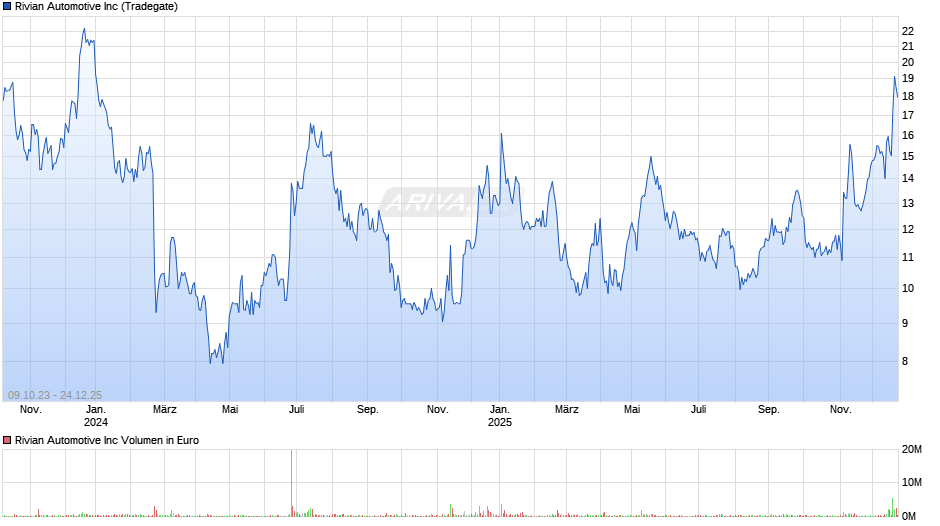This screenshot has width=940, height=526.
Task: Click the volume axis label 20M
Action: (912, 450)
